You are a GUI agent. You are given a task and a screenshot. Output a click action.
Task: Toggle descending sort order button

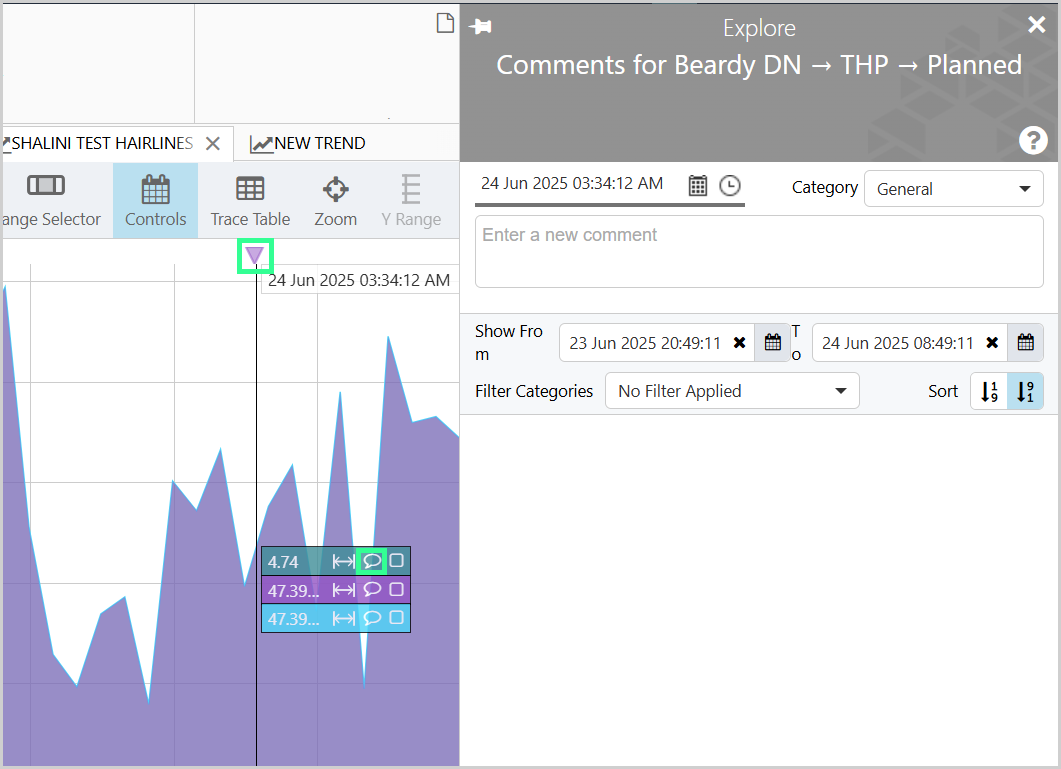click(1024, 391)
